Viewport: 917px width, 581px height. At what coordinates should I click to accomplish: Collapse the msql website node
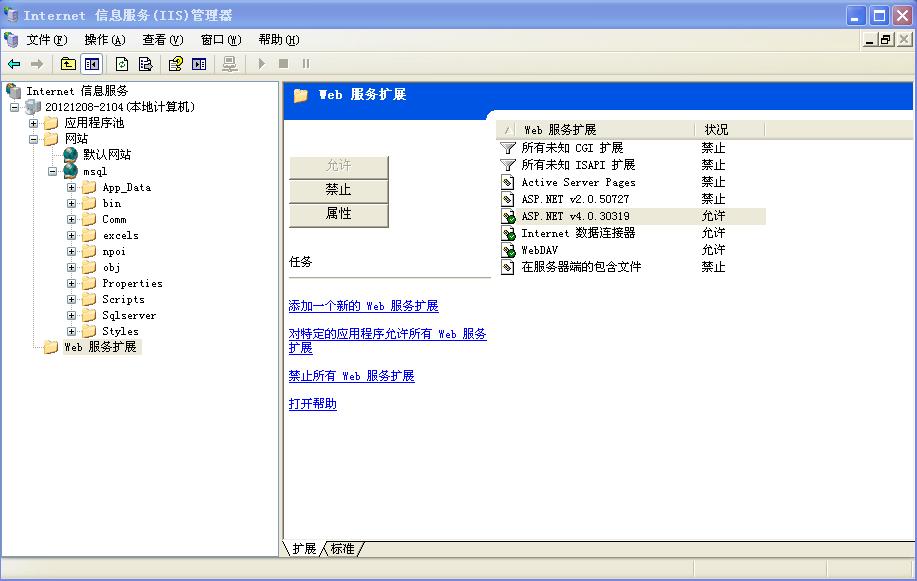coord(50,171)
